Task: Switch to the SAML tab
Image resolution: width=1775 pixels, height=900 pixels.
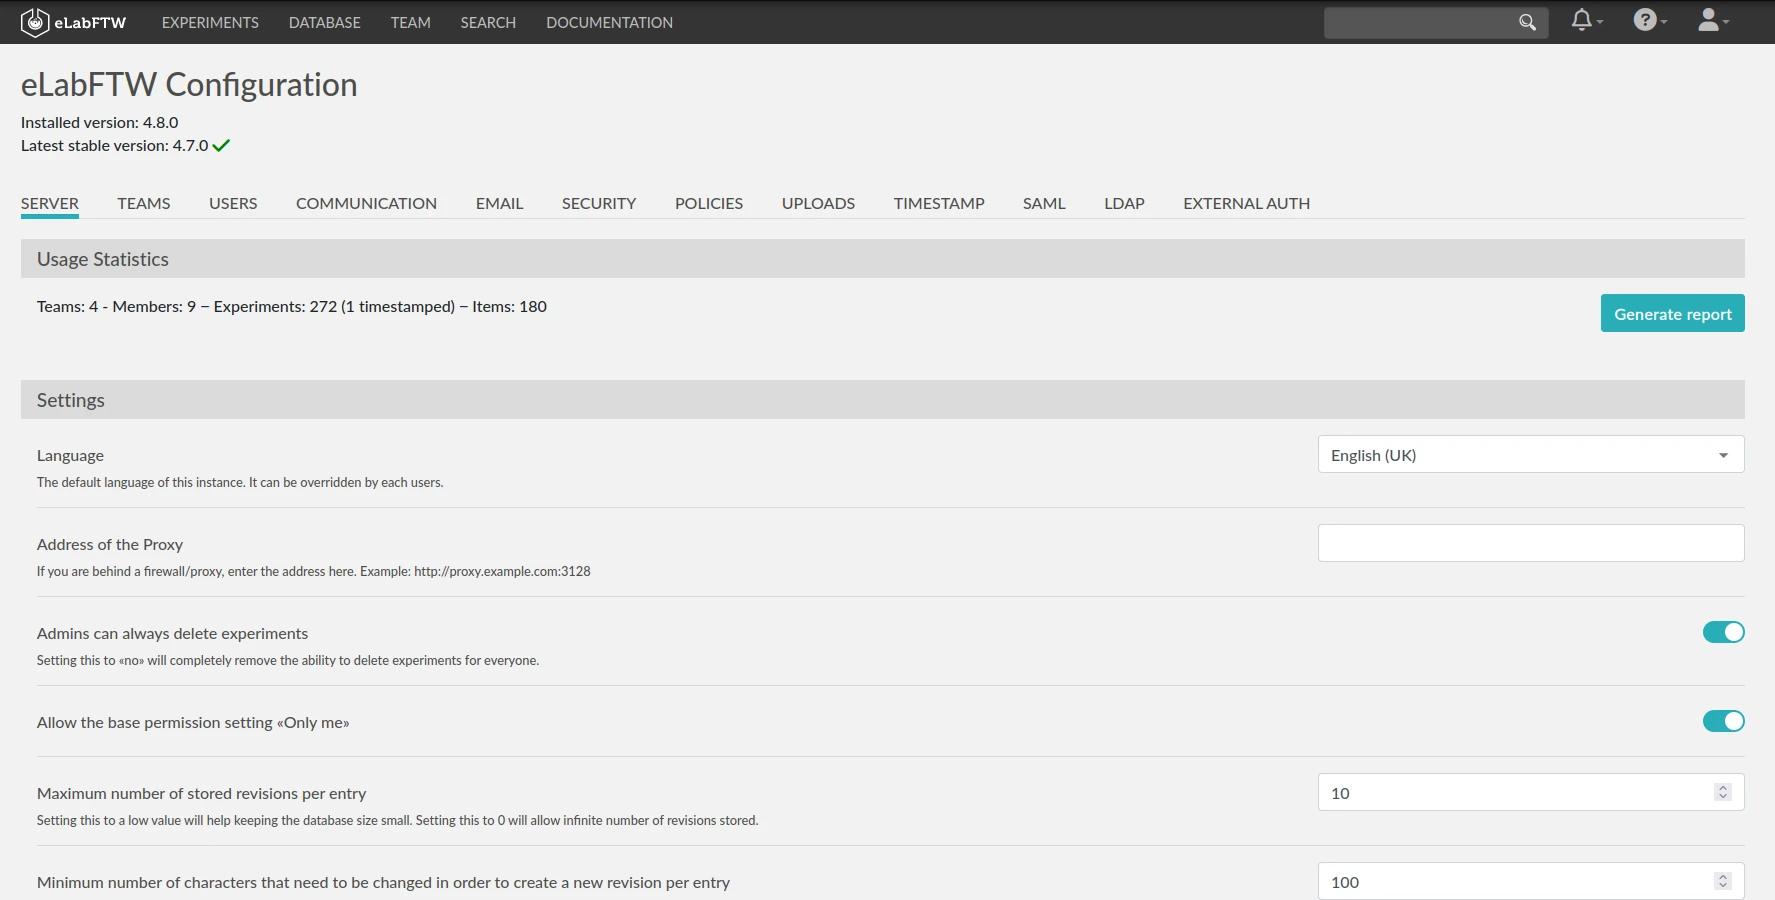Action: [1044, 203]
